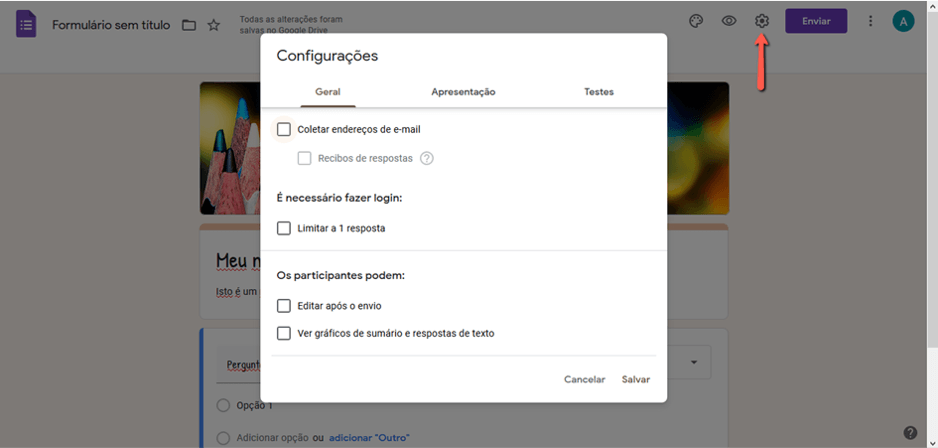Star the untitled form
938x448 pixels.
point(214,25)
